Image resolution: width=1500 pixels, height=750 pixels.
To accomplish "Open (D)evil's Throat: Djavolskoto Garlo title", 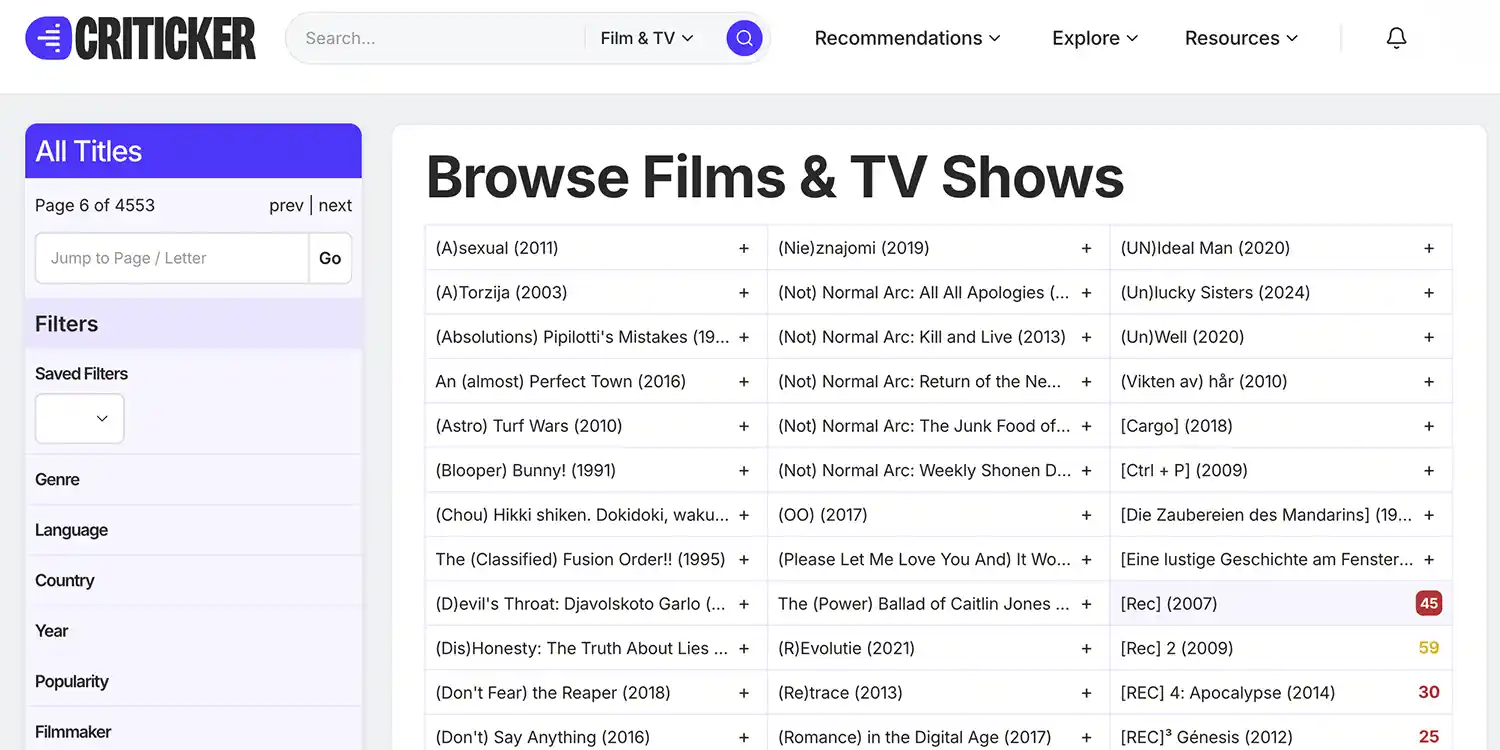I will pos(581,604).
